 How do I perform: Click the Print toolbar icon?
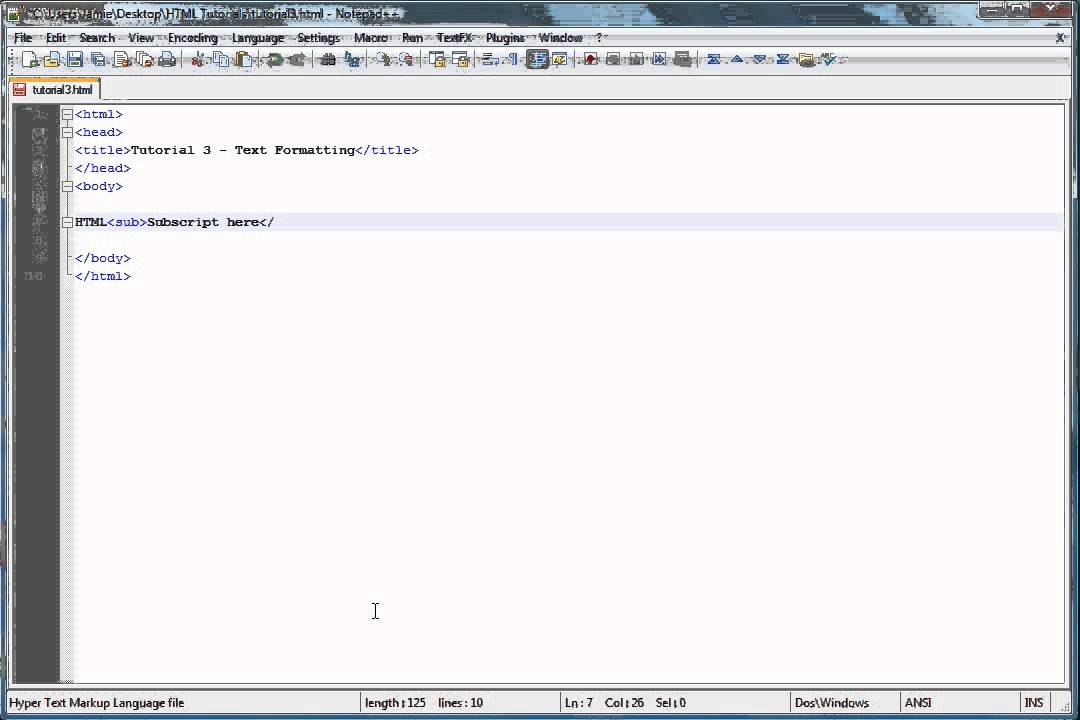click(167, 60)
